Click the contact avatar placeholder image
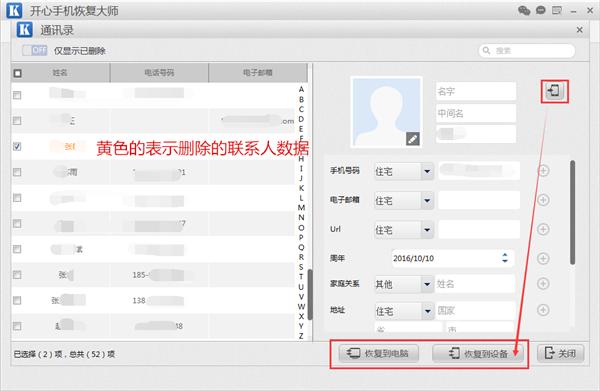 pyautogui.click(x=386, y=112)
